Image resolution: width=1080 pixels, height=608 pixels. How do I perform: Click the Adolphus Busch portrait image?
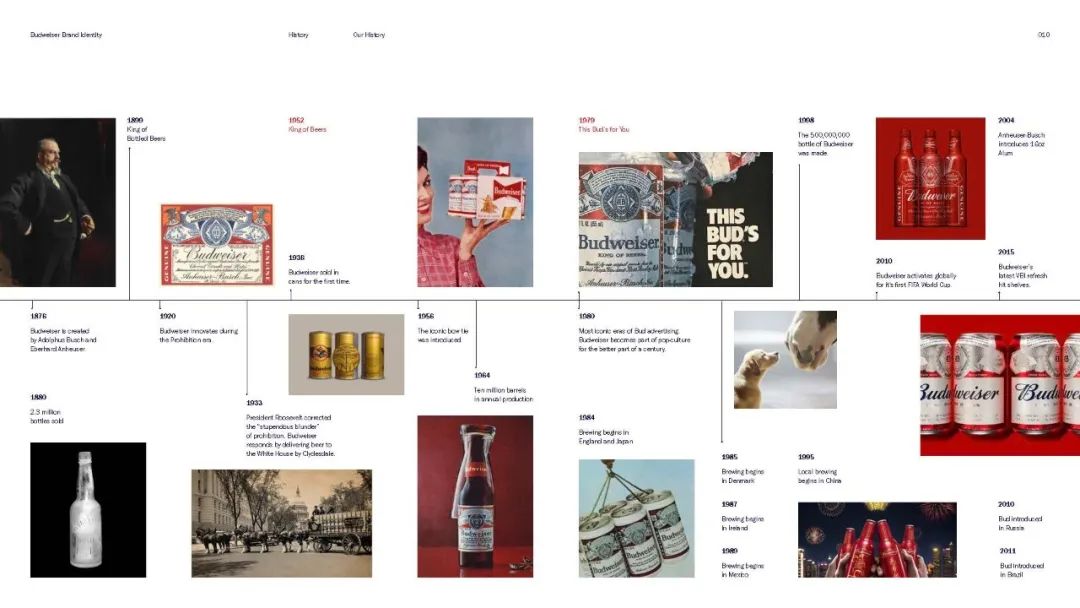click(58, 202)
